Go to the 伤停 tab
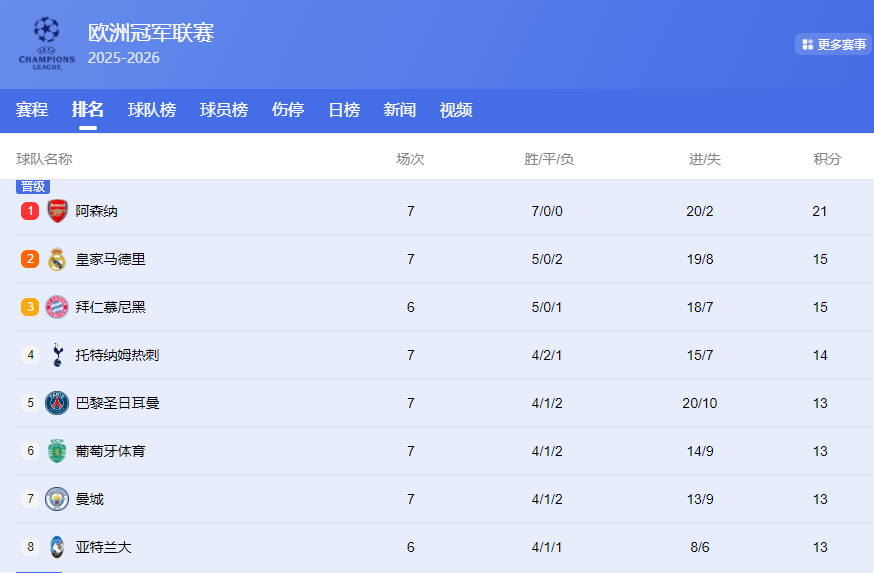The height and width of the screenshot is (573, 874). click(288, 110)
